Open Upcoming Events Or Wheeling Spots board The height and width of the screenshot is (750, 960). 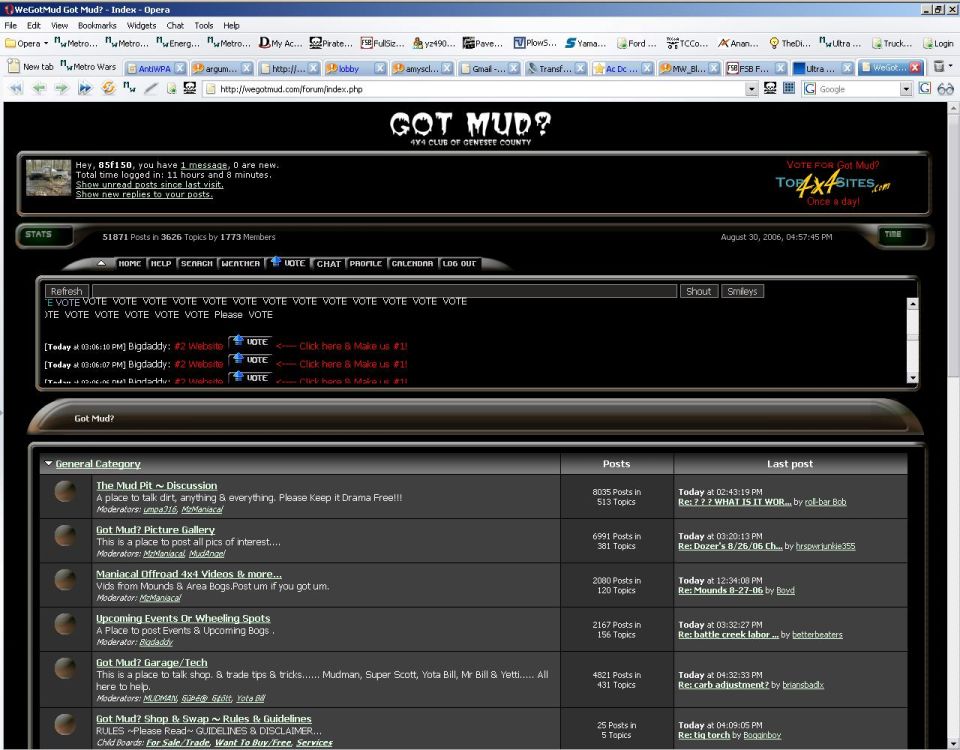(x=183, y=618)
